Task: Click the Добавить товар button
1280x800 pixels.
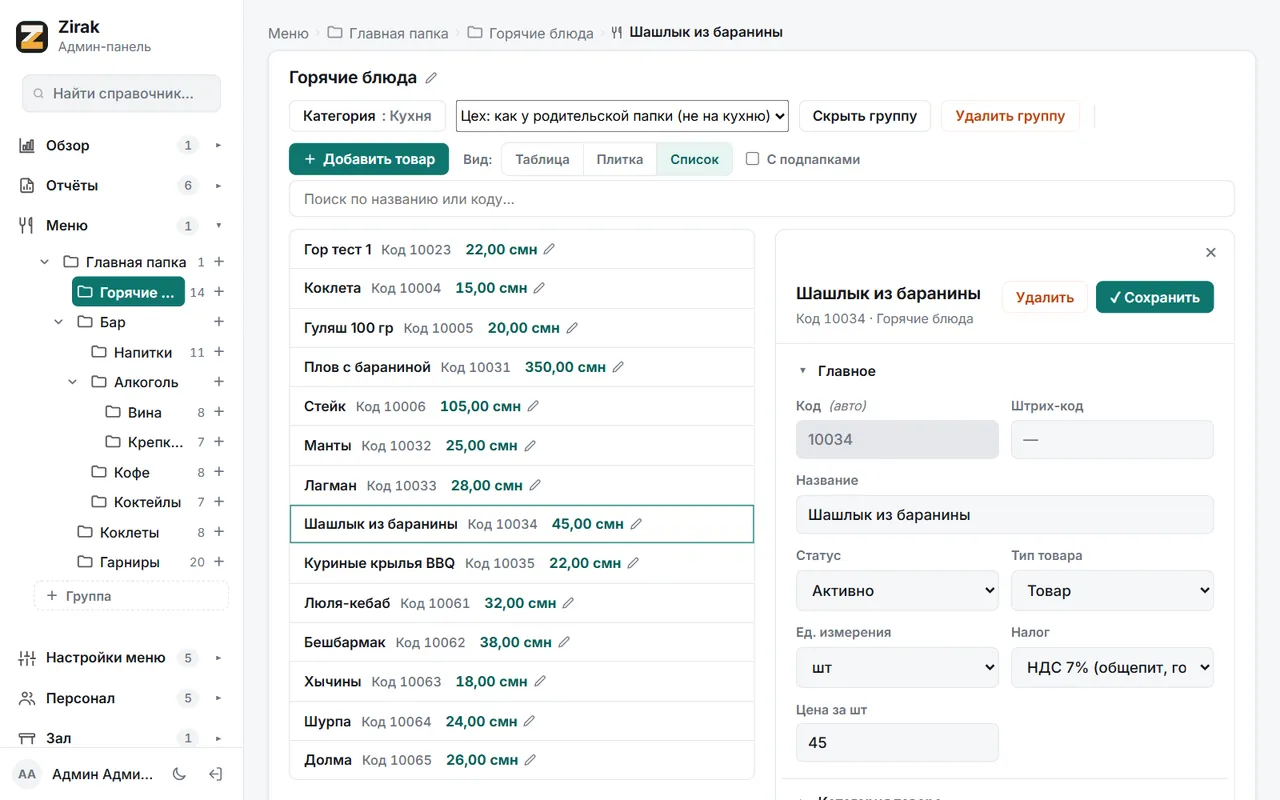Action: pyautogui.click(x=370, y=159)
